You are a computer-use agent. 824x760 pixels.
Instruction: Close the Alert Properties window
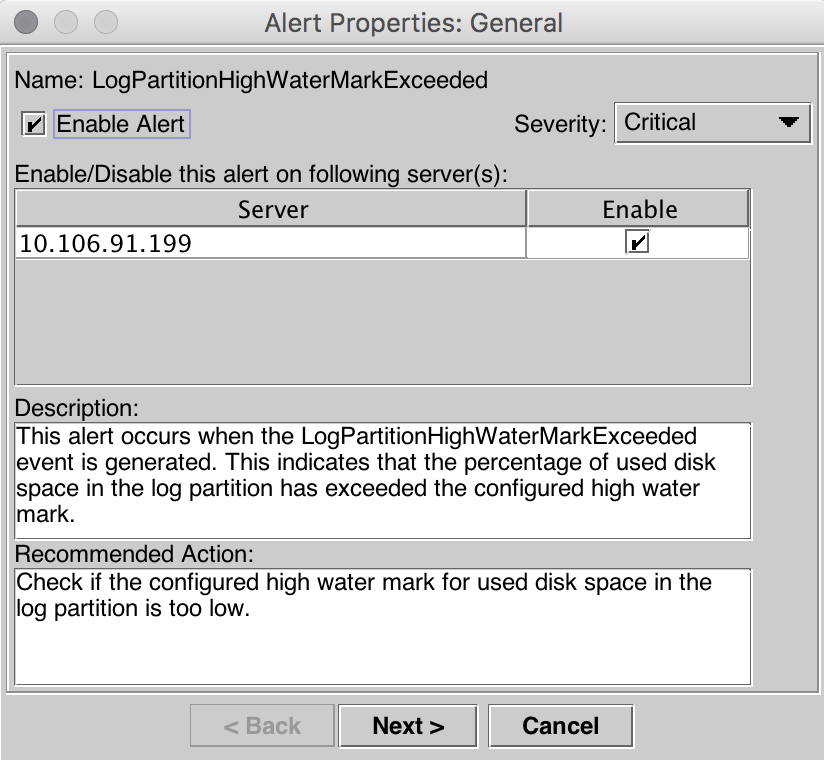[x=30, y=21]
